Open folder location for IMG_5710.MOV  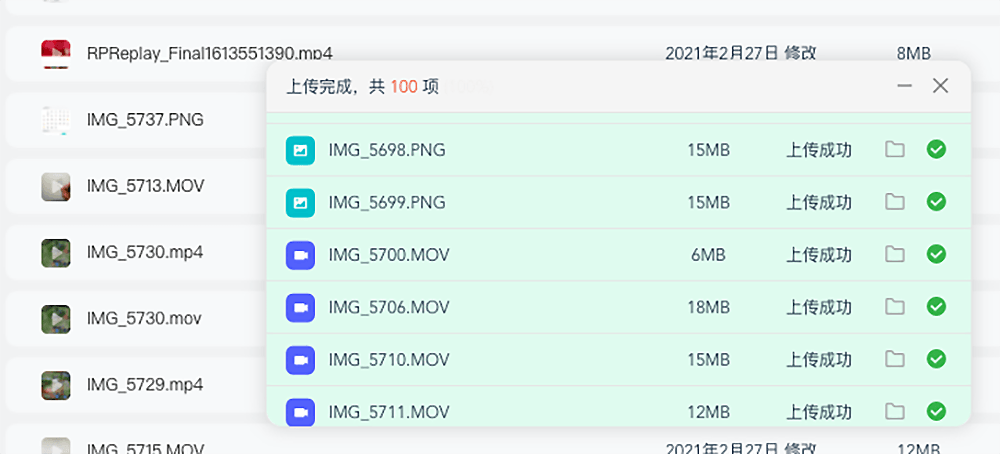coord(895,359)
